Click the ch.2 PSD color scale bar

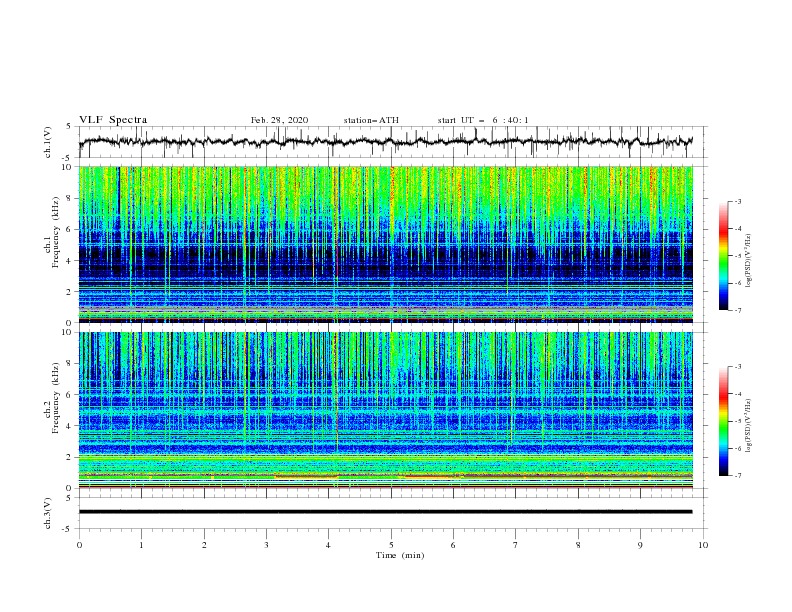(x=723, y=421)
